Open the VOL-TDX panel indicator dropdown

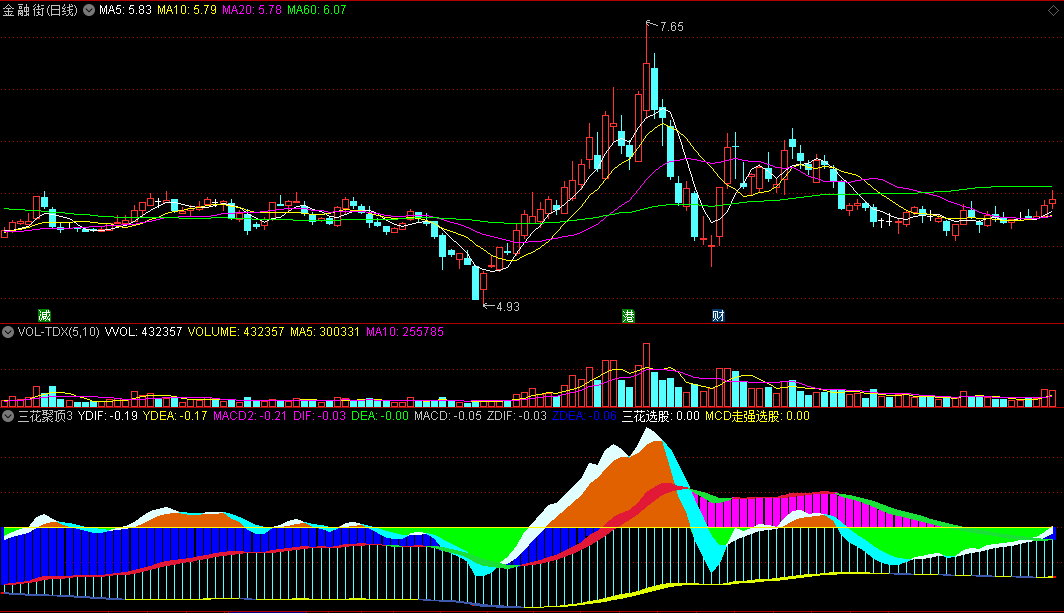tap(8, 332)
